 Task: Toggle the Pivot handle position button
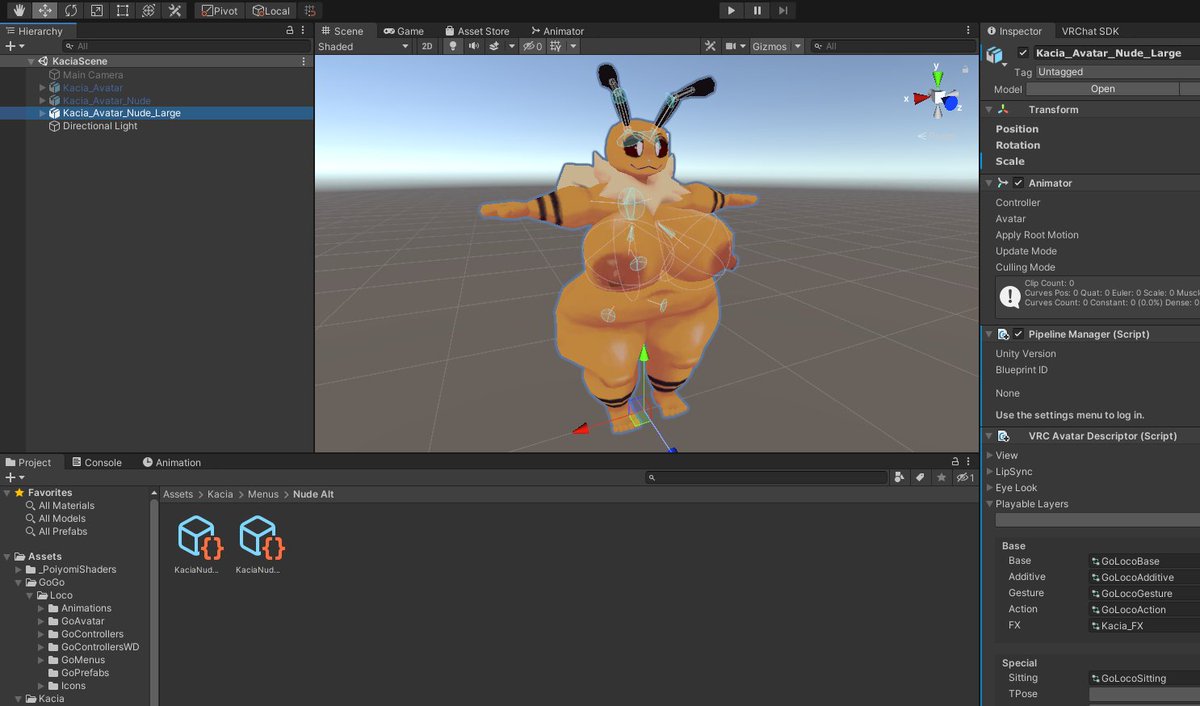[x=220, y=10]
